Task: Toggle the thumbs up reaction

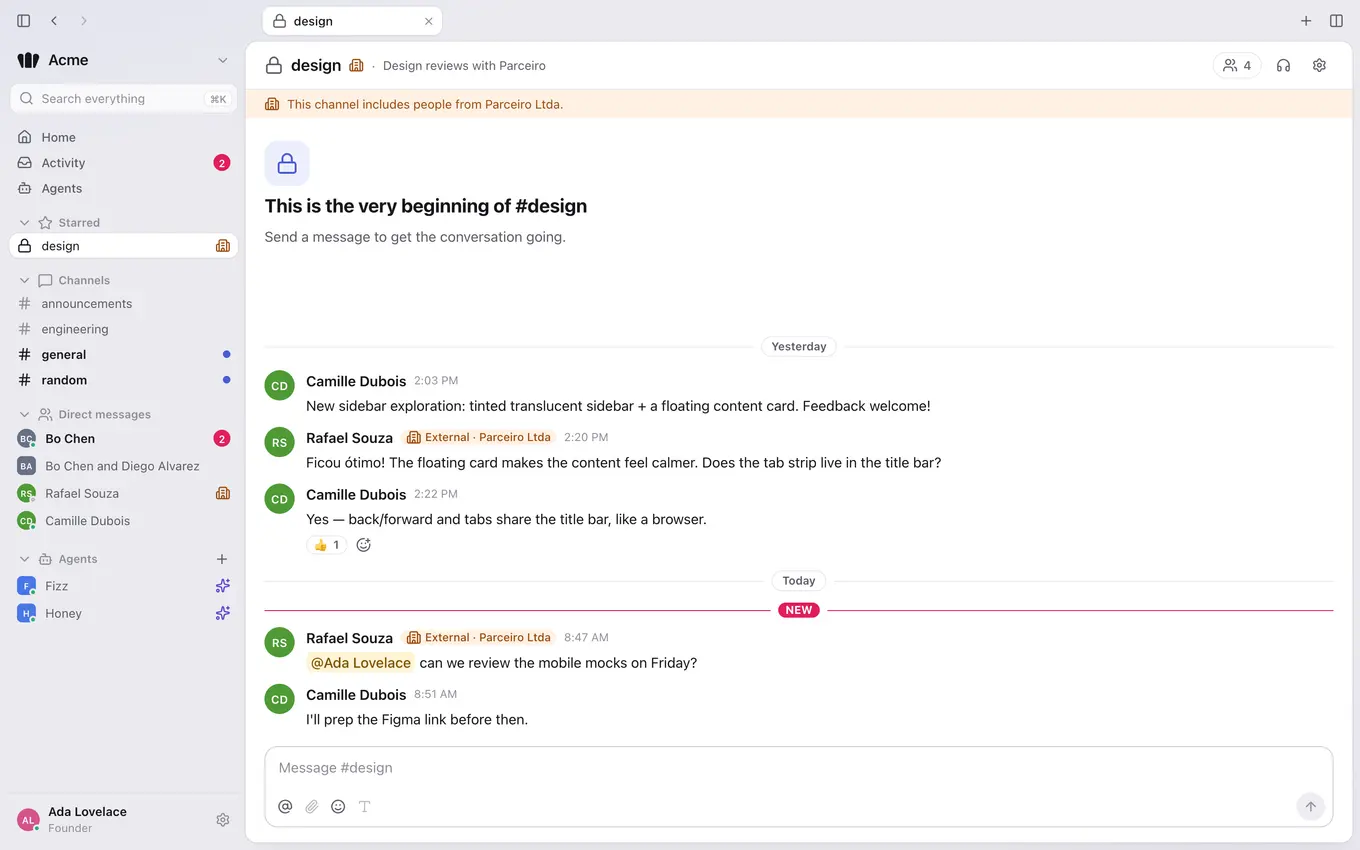Action: [x=326, y=545]
